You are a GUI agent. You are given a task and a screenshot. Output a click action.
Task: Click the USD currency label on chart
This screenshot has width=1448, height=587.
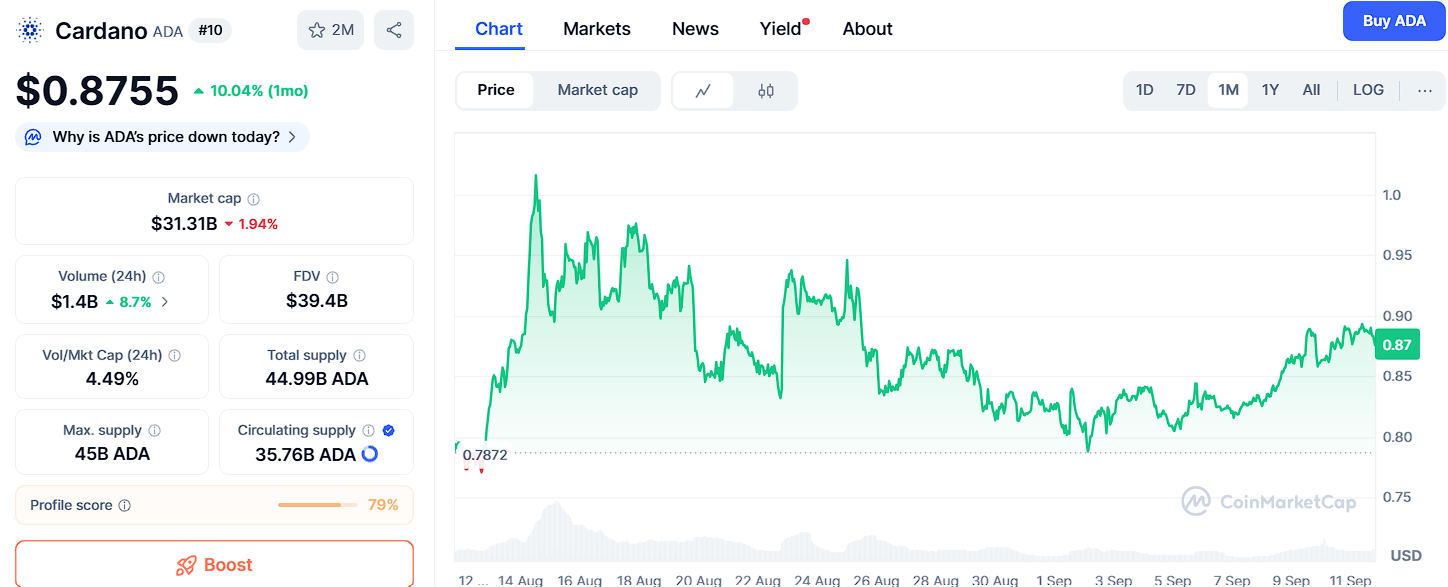[1406, 555]
